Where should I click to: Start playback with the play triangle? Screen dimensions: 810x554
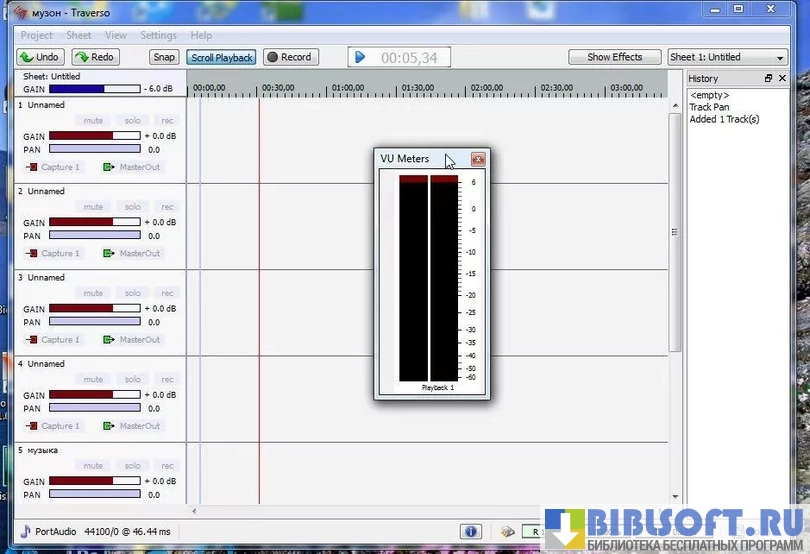[361, 57]
